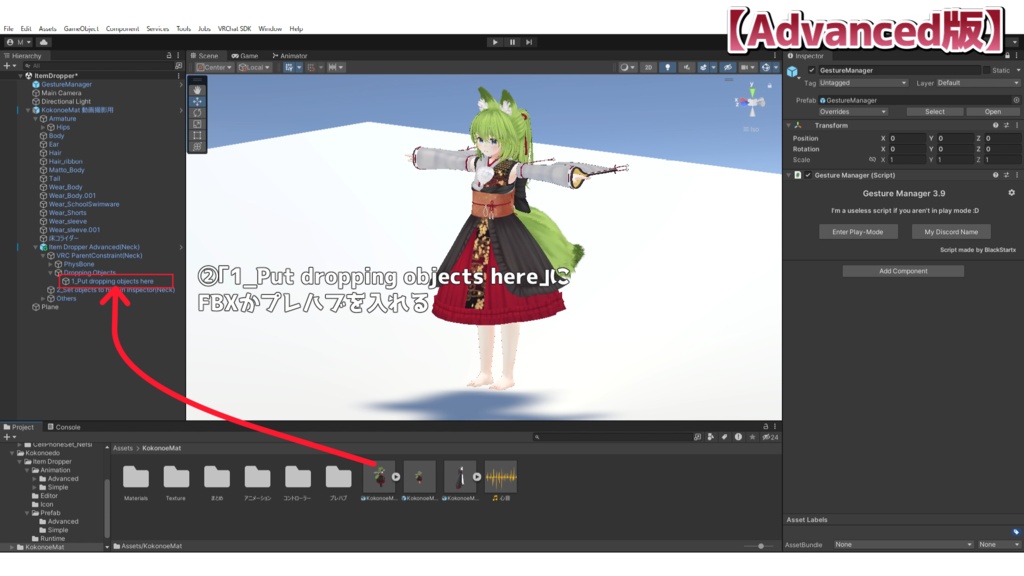Viewport: 1024px width, 576px height.
Task: Open AssetBundle None dropdown
Action: tap(903, 545)
